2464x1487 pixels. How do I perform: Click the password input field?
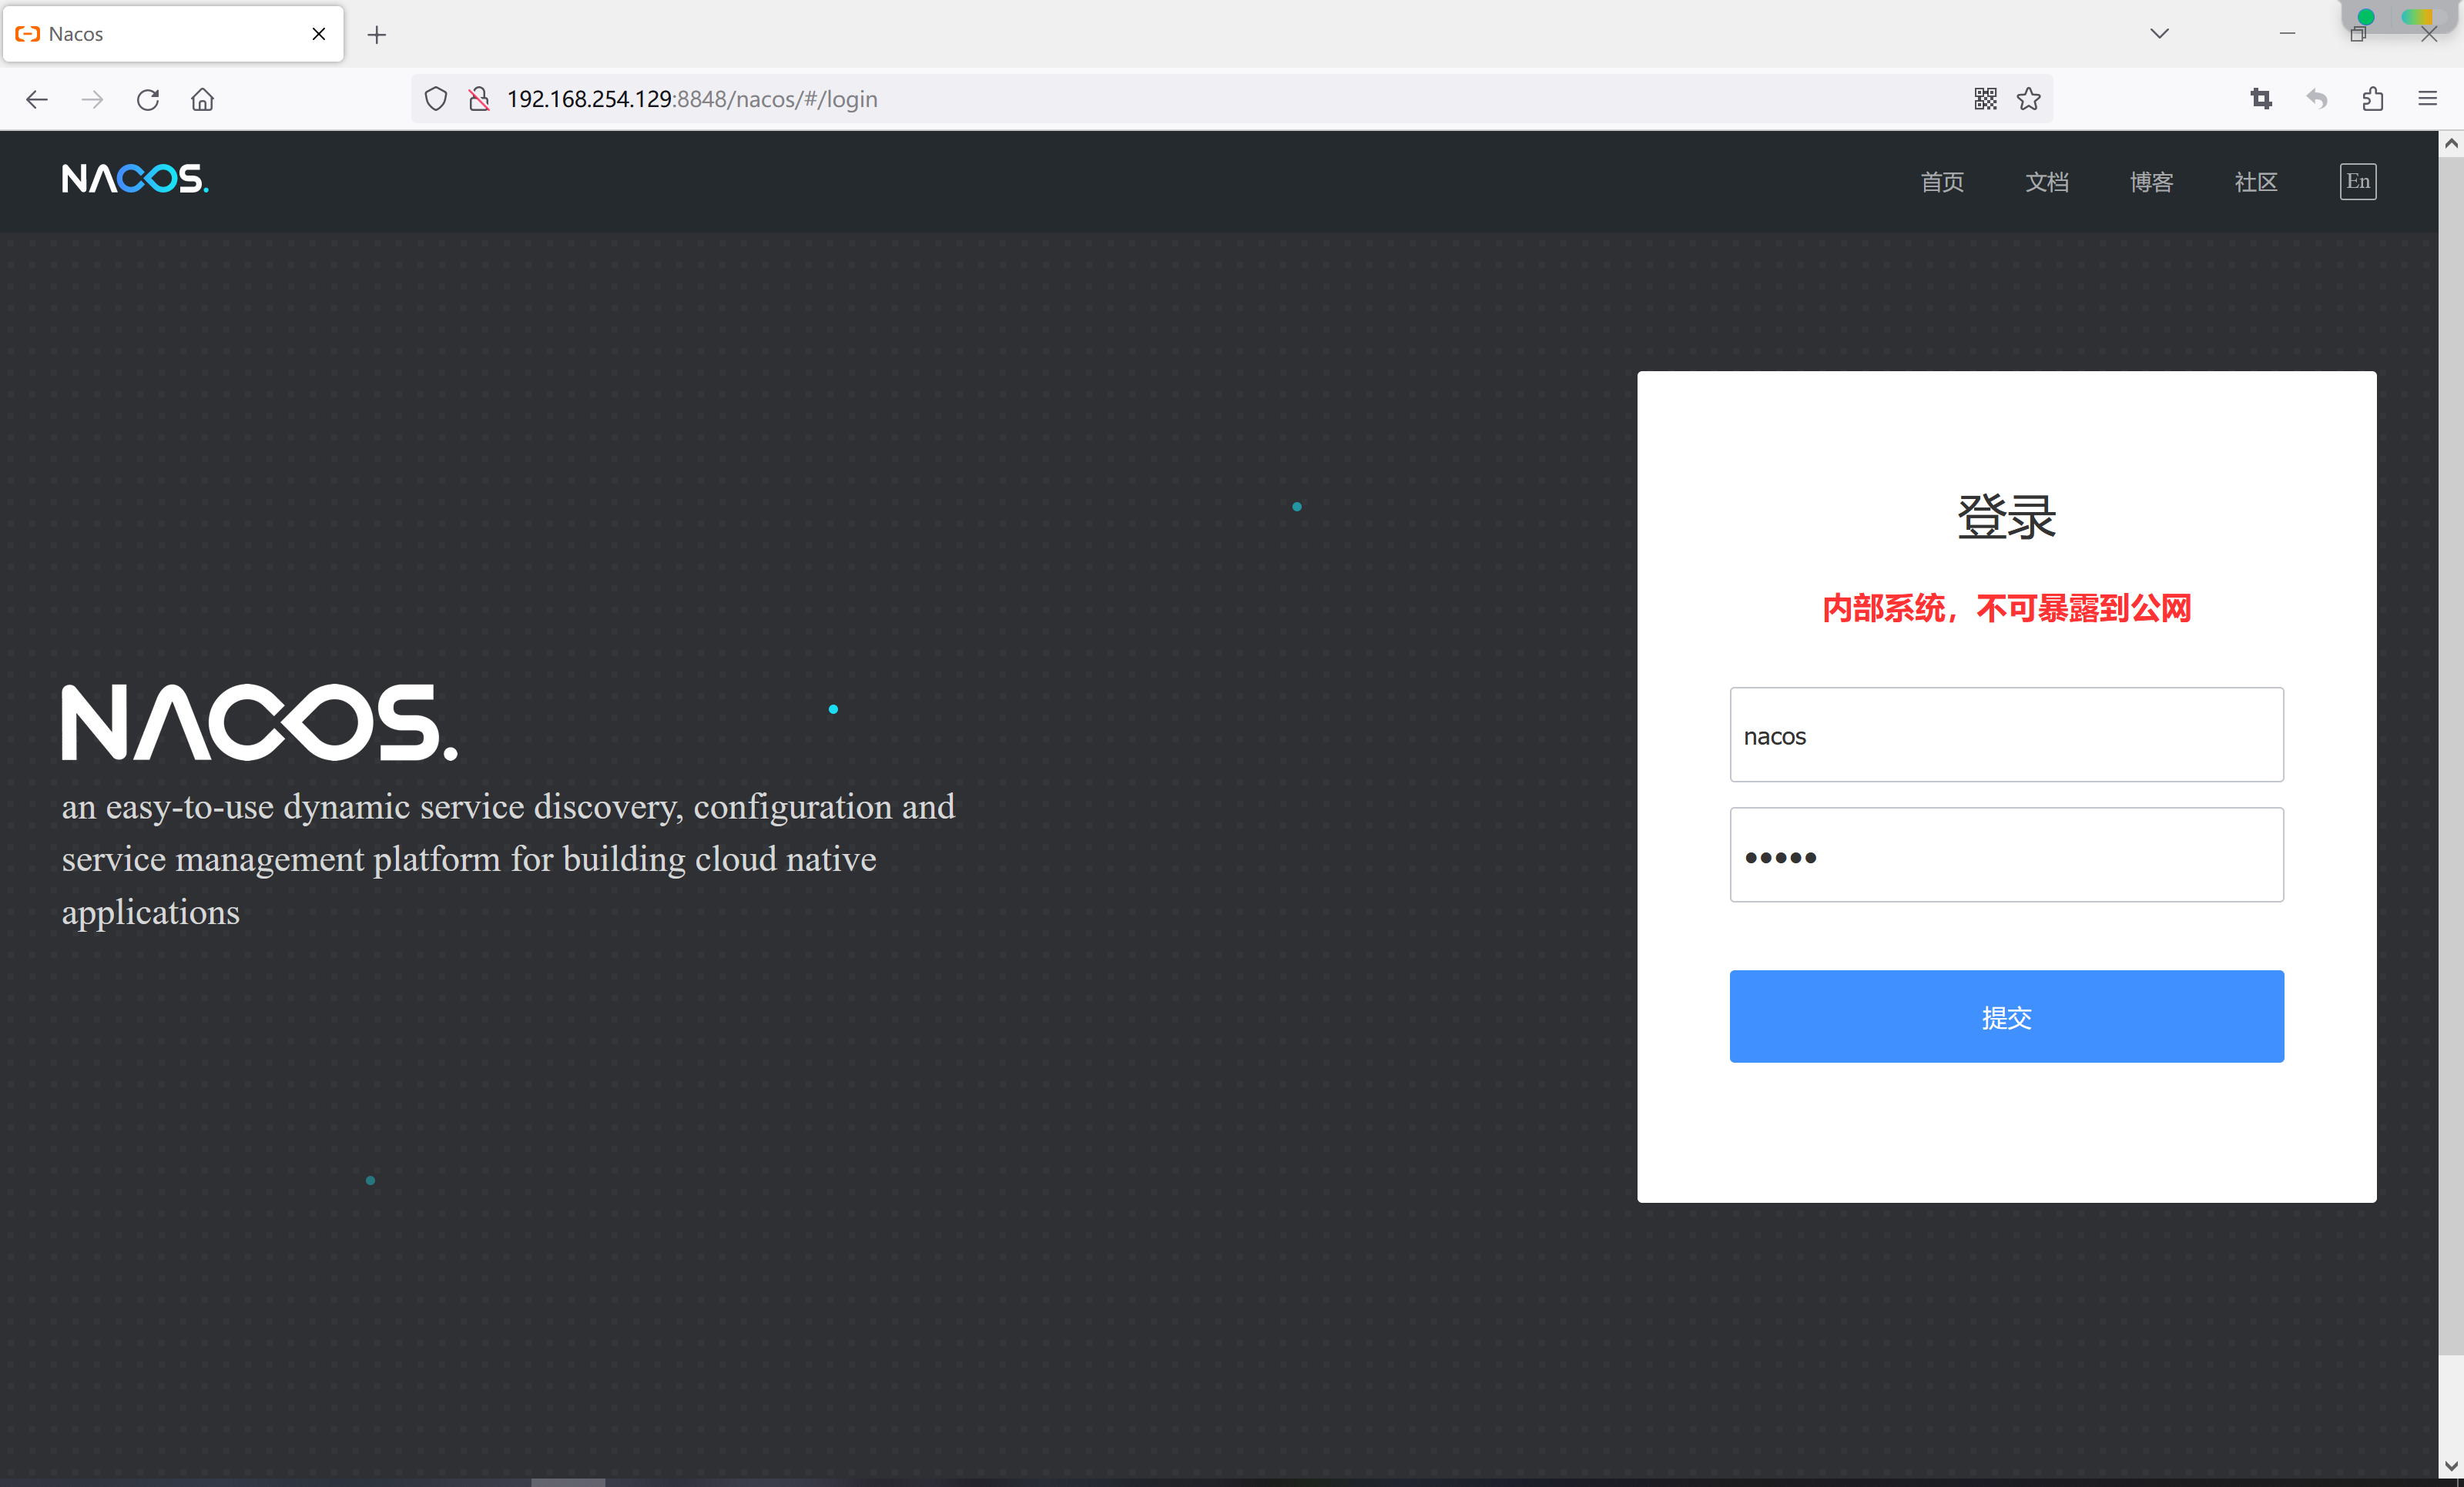[2006, 855]
